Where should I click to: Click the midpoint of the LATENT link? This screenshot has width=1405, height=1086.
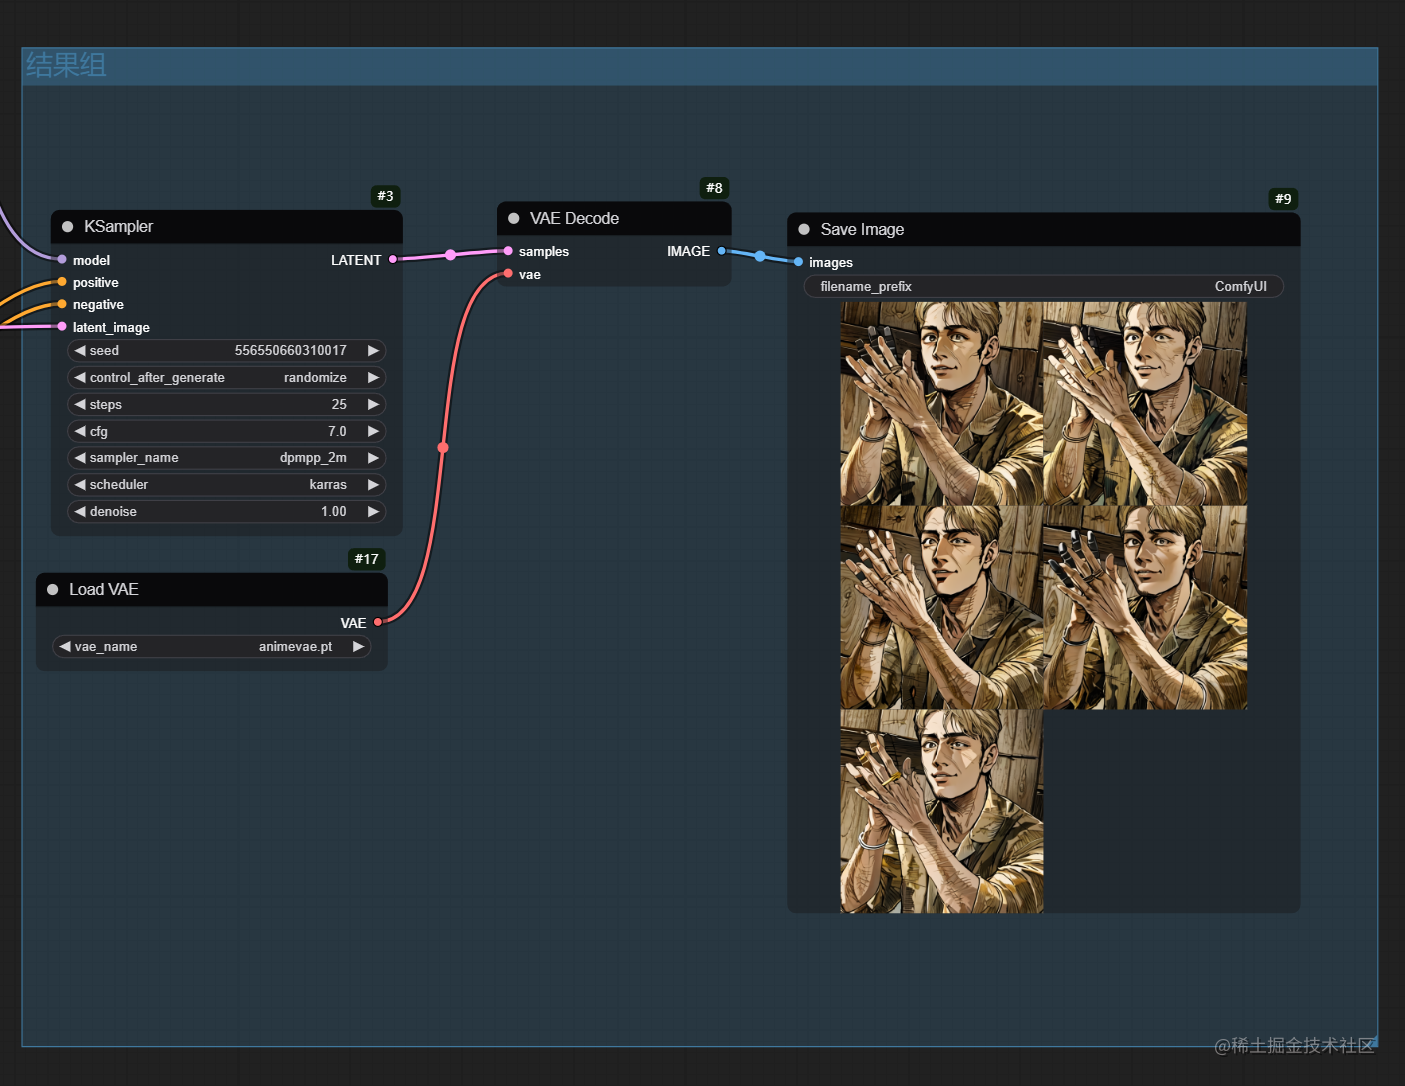click(451, 255)
